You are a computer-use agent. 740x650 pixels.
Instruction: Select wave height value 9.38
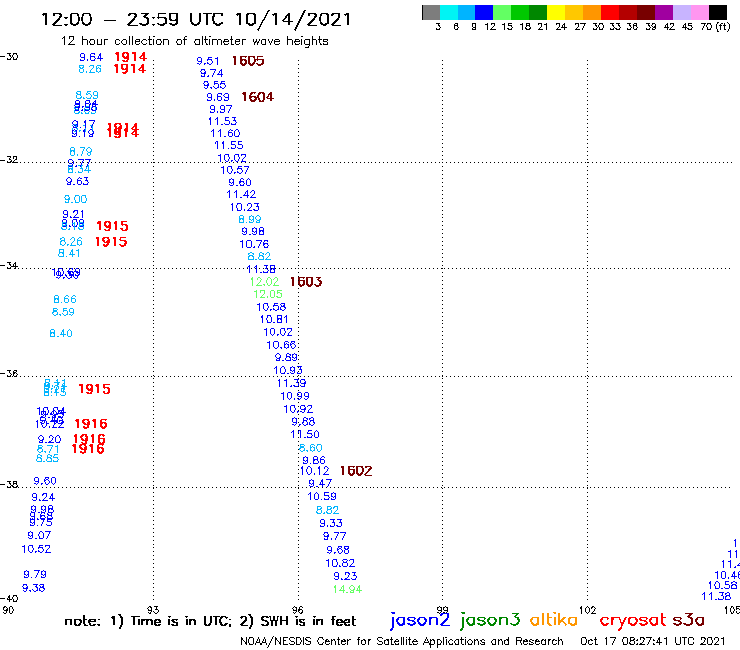tap(34, 588)
